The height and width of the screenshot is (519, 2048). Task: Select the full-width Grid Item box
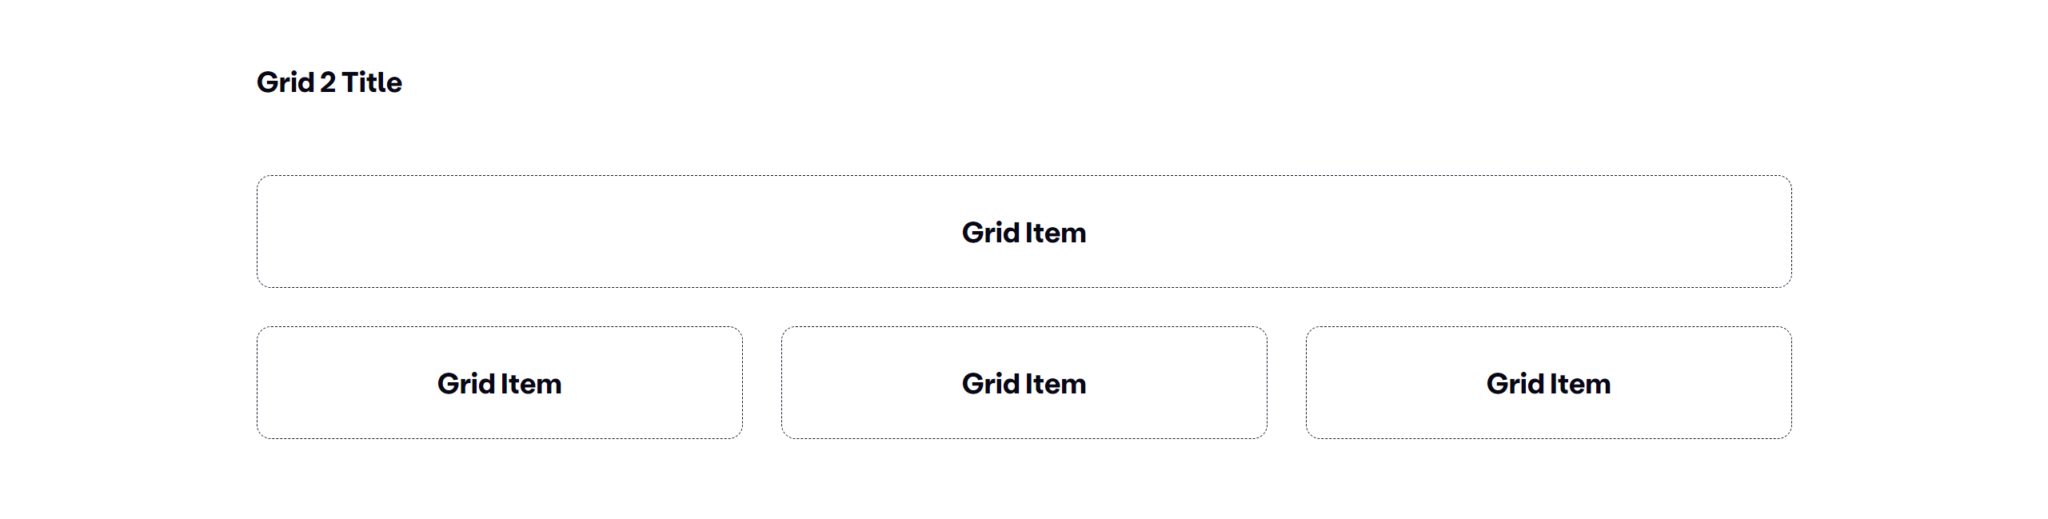point(600,232)
